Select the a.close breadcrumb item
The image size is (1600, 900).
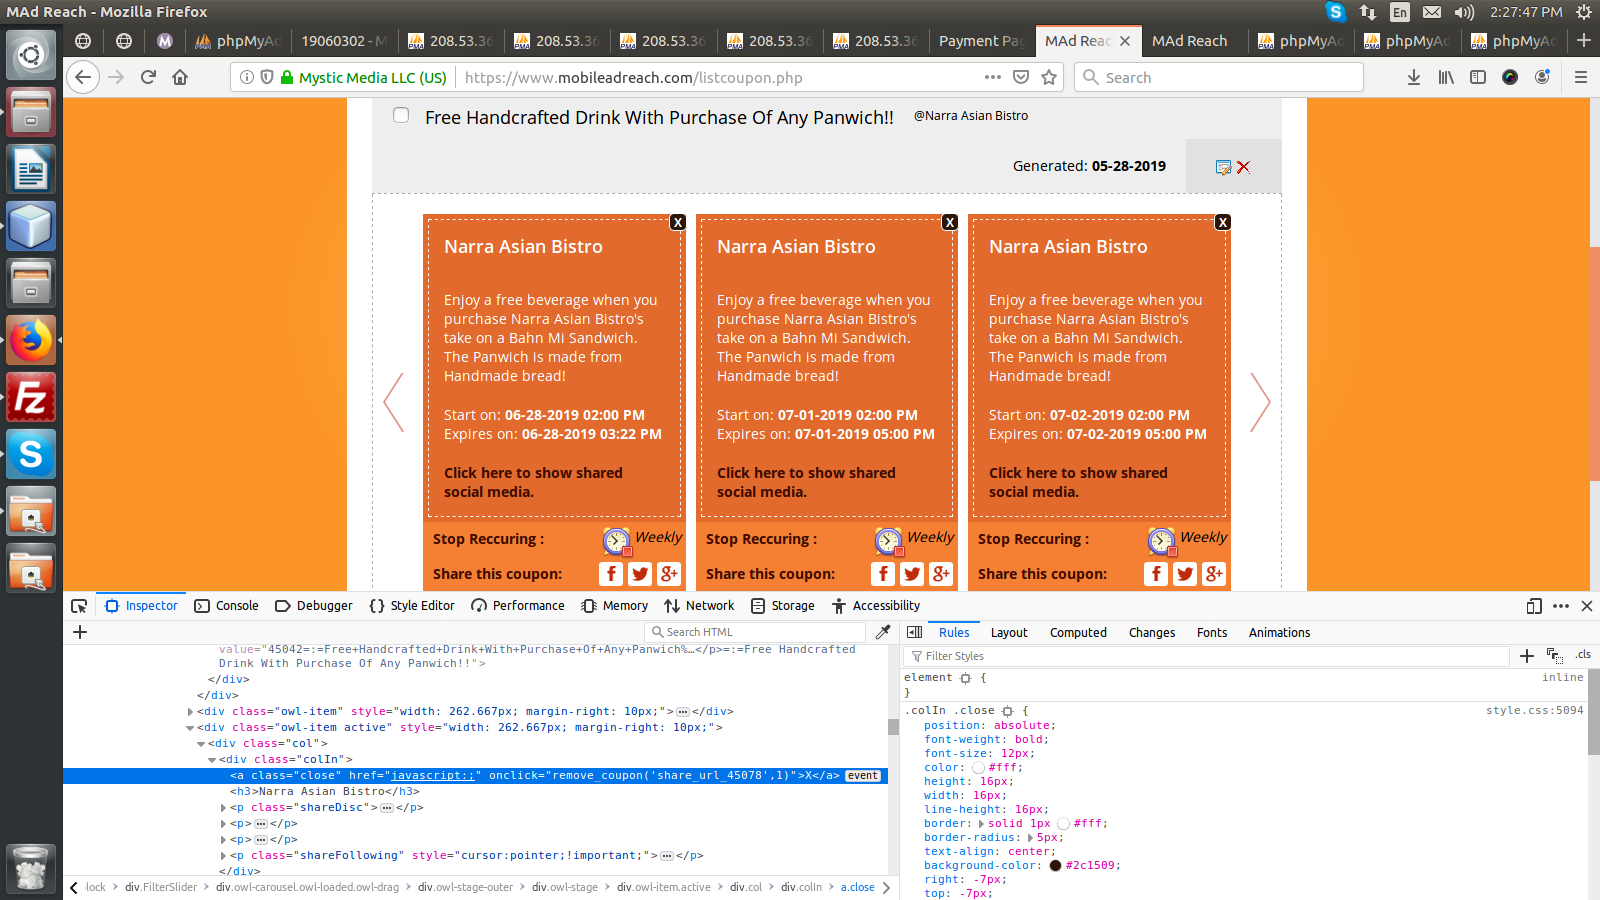(857, 887)
